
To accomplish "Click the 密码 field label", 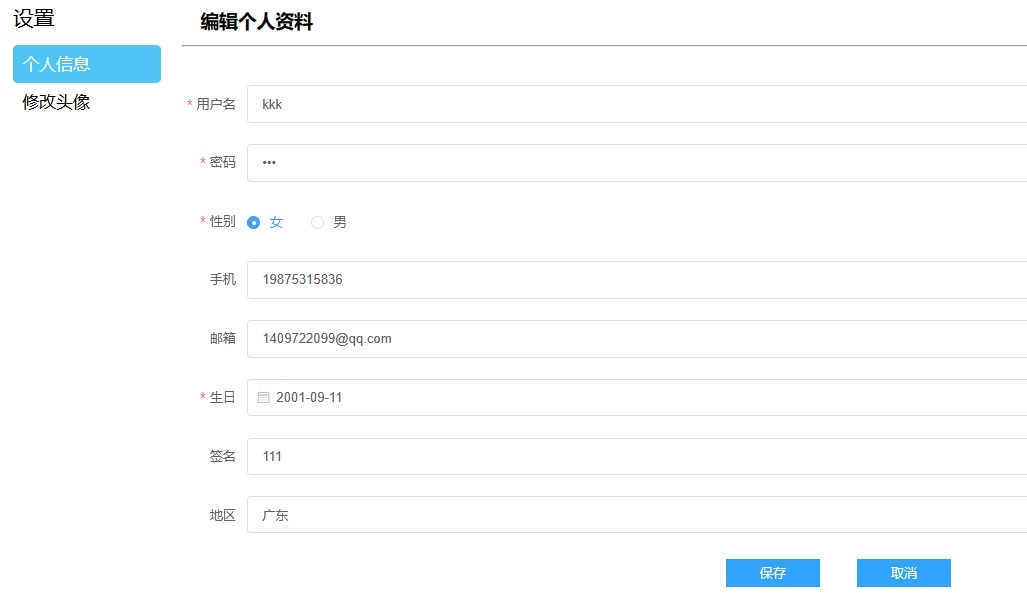I will tap(223, 162).
